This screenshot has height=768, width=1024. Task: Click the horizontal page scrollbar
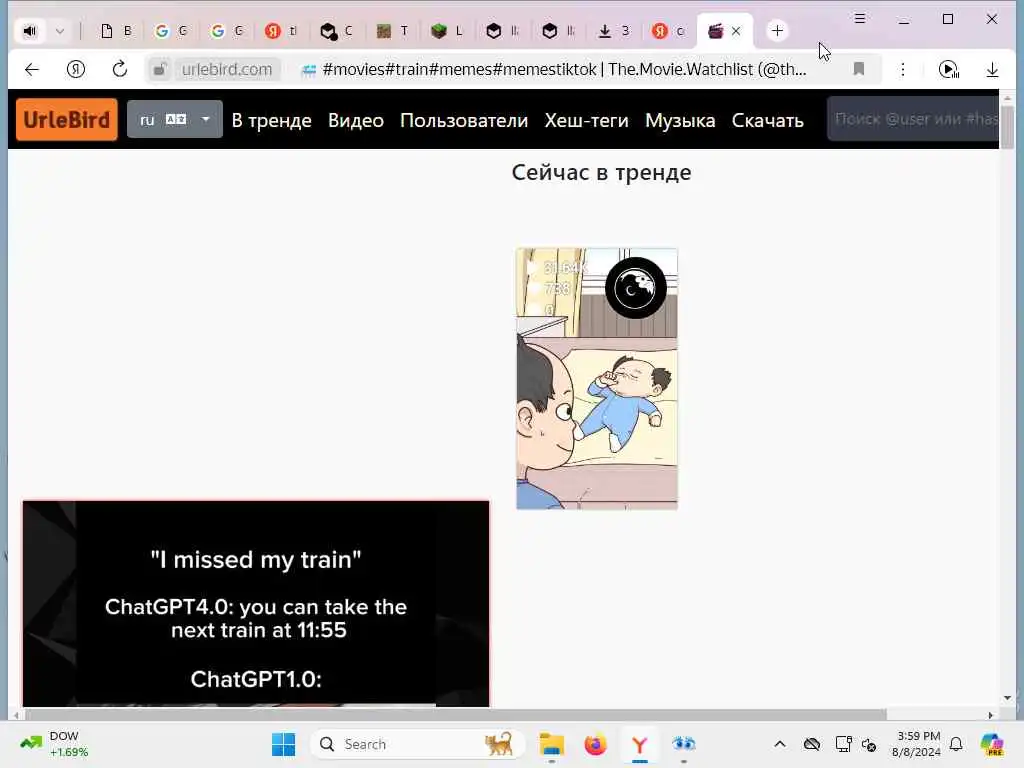pos(455,715)
